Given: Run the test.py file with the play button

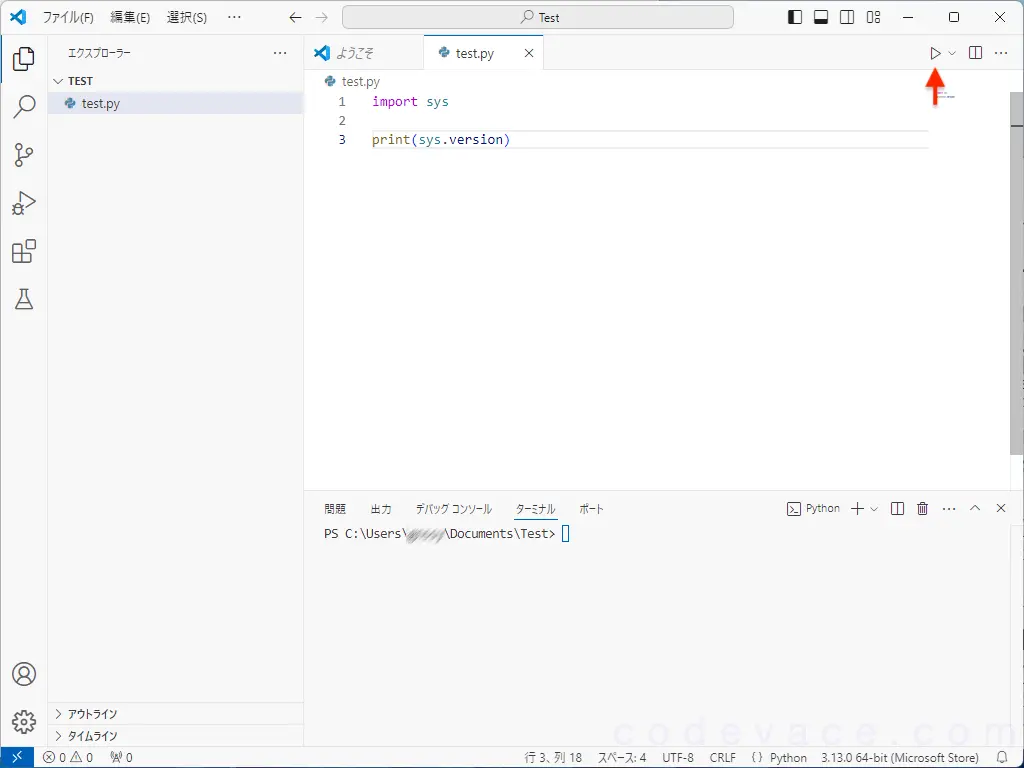Looking at the screenshot, I should 933,53.
